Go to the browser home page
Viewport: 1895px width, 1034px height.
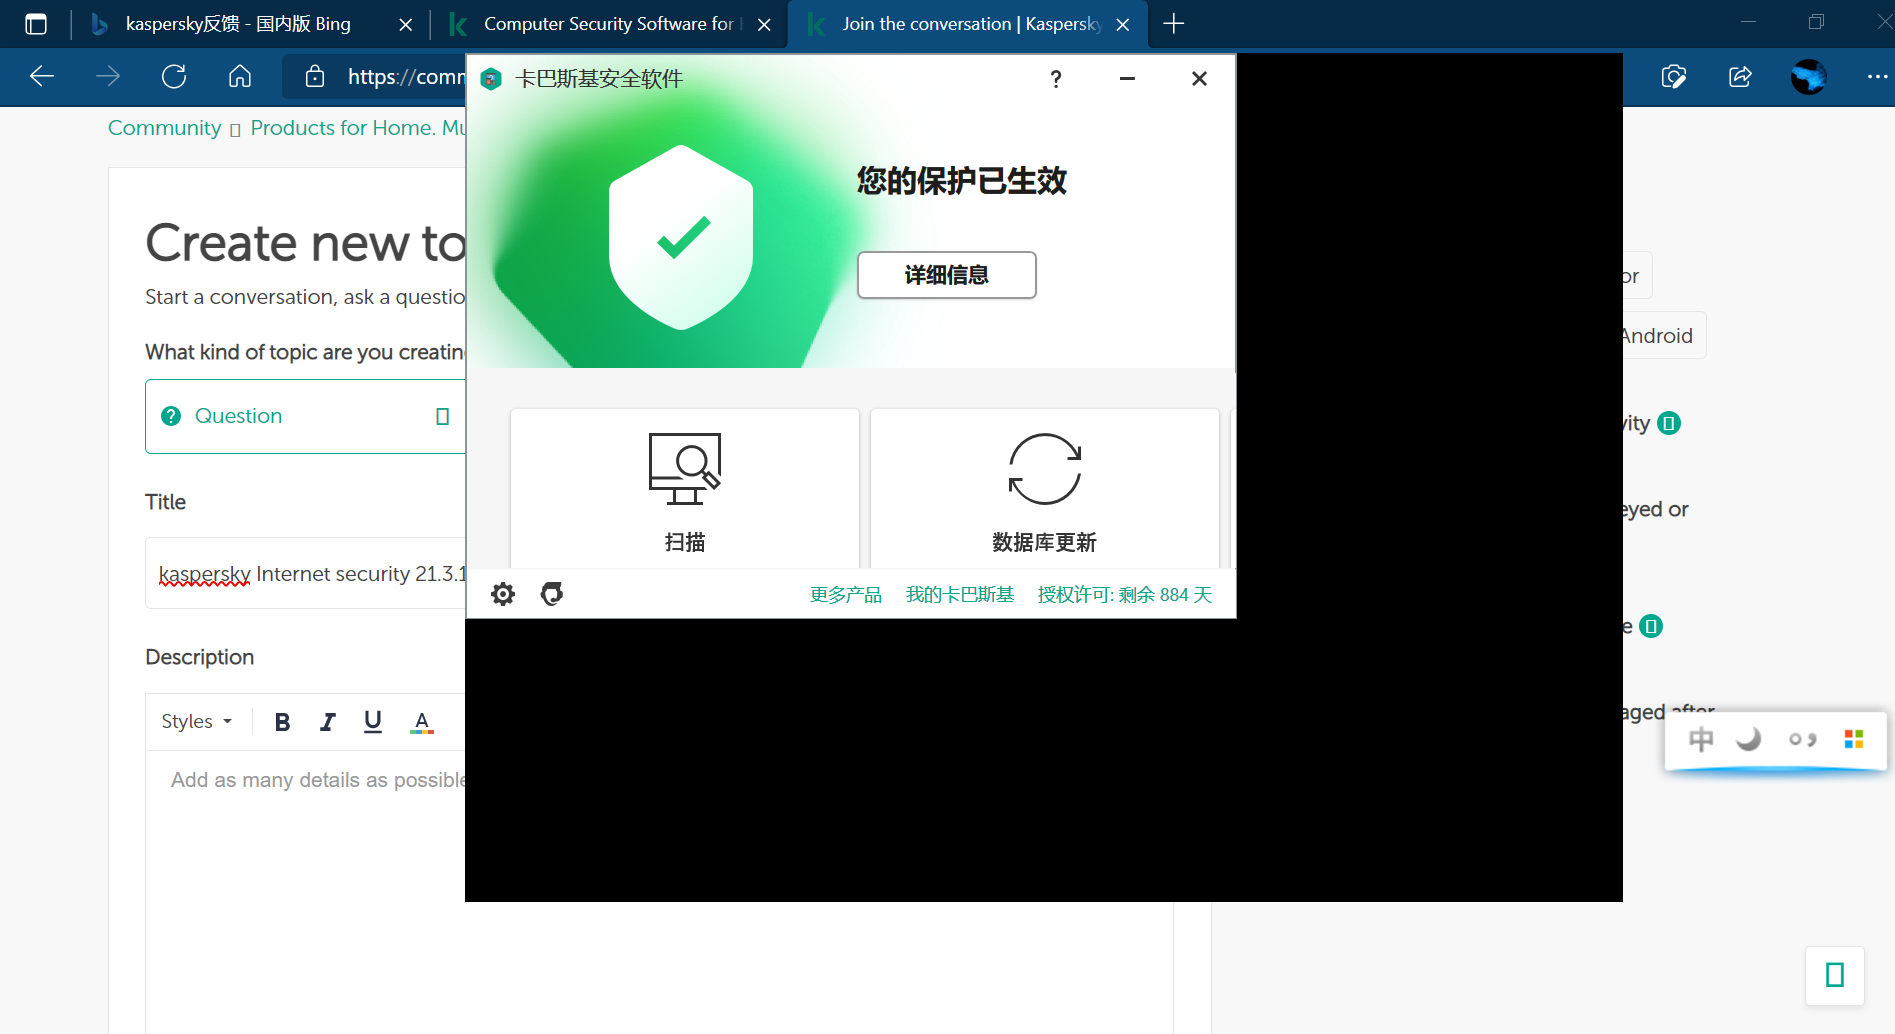tap(240, 76)
